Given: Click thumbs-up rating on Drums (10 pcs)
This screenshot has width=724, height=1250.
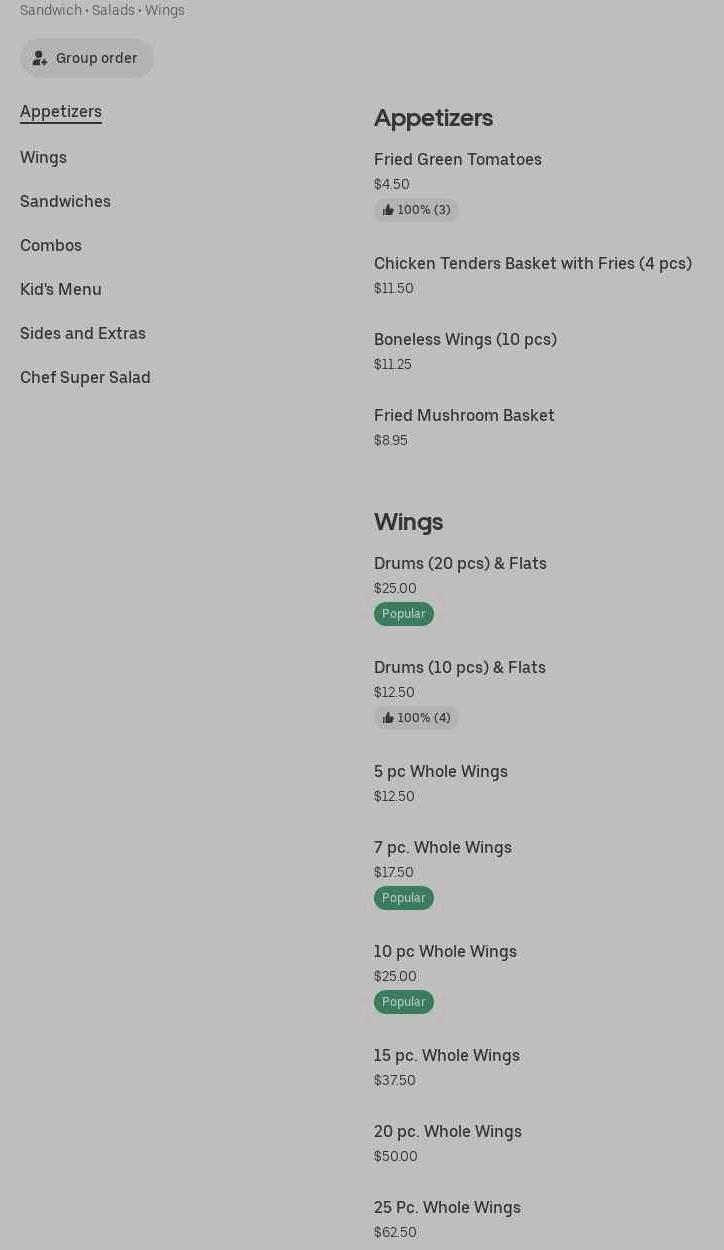Looking at the screenshot, I should [x=416, y=718].
